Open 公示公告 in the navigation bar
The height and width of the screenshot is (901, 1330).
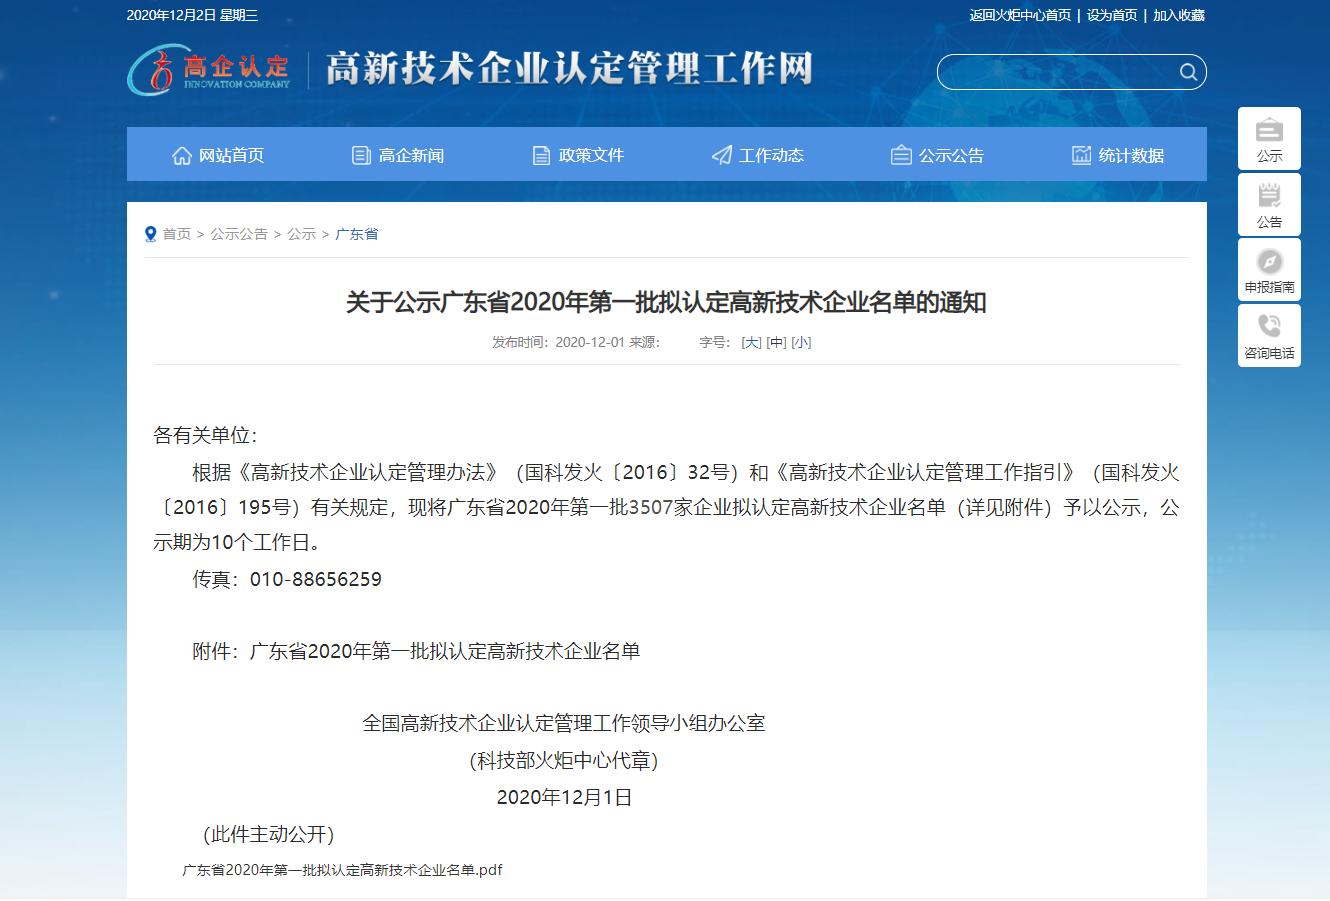[x=938, y=155]
